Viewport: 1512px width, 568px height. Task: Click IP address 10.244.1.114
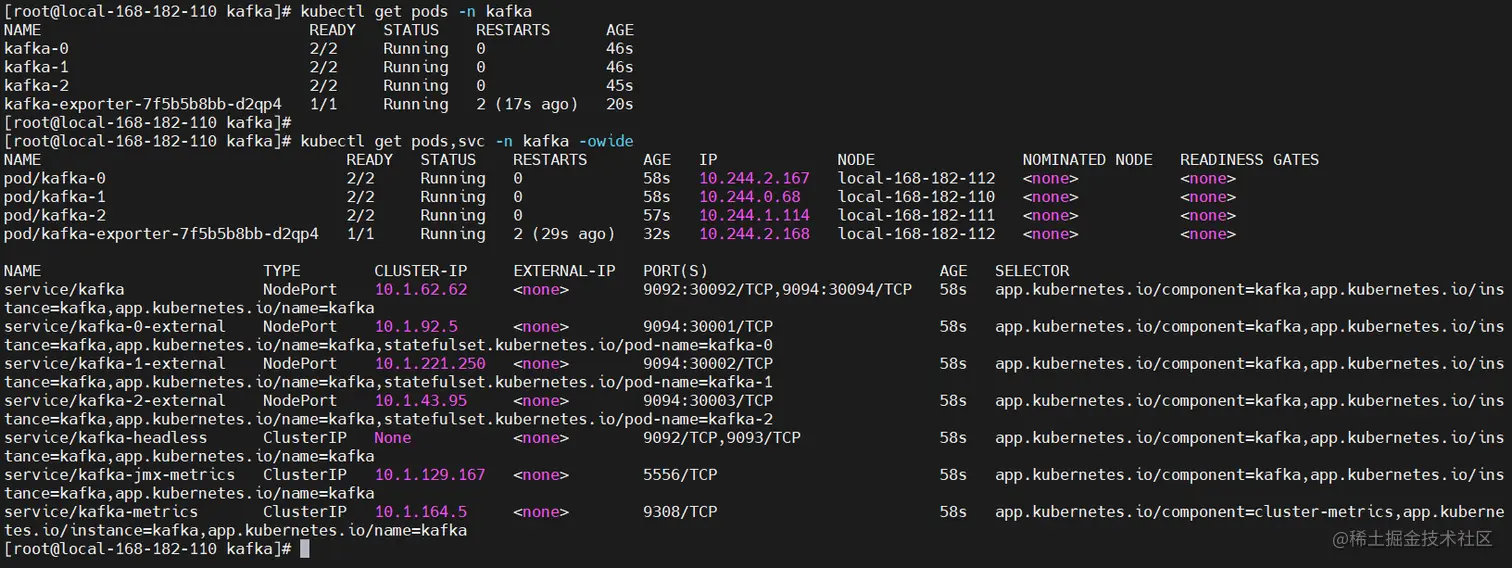[754, 215]
